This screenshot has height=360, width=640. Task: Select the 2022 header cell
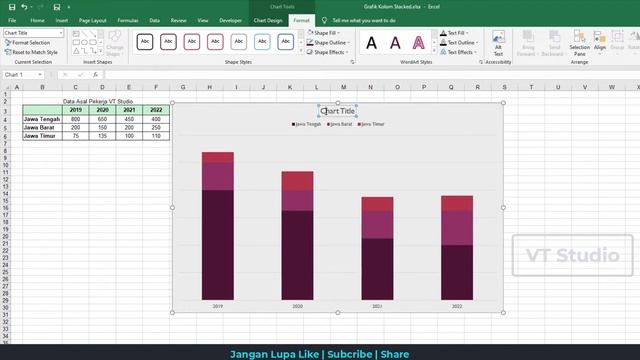[156, 110]
